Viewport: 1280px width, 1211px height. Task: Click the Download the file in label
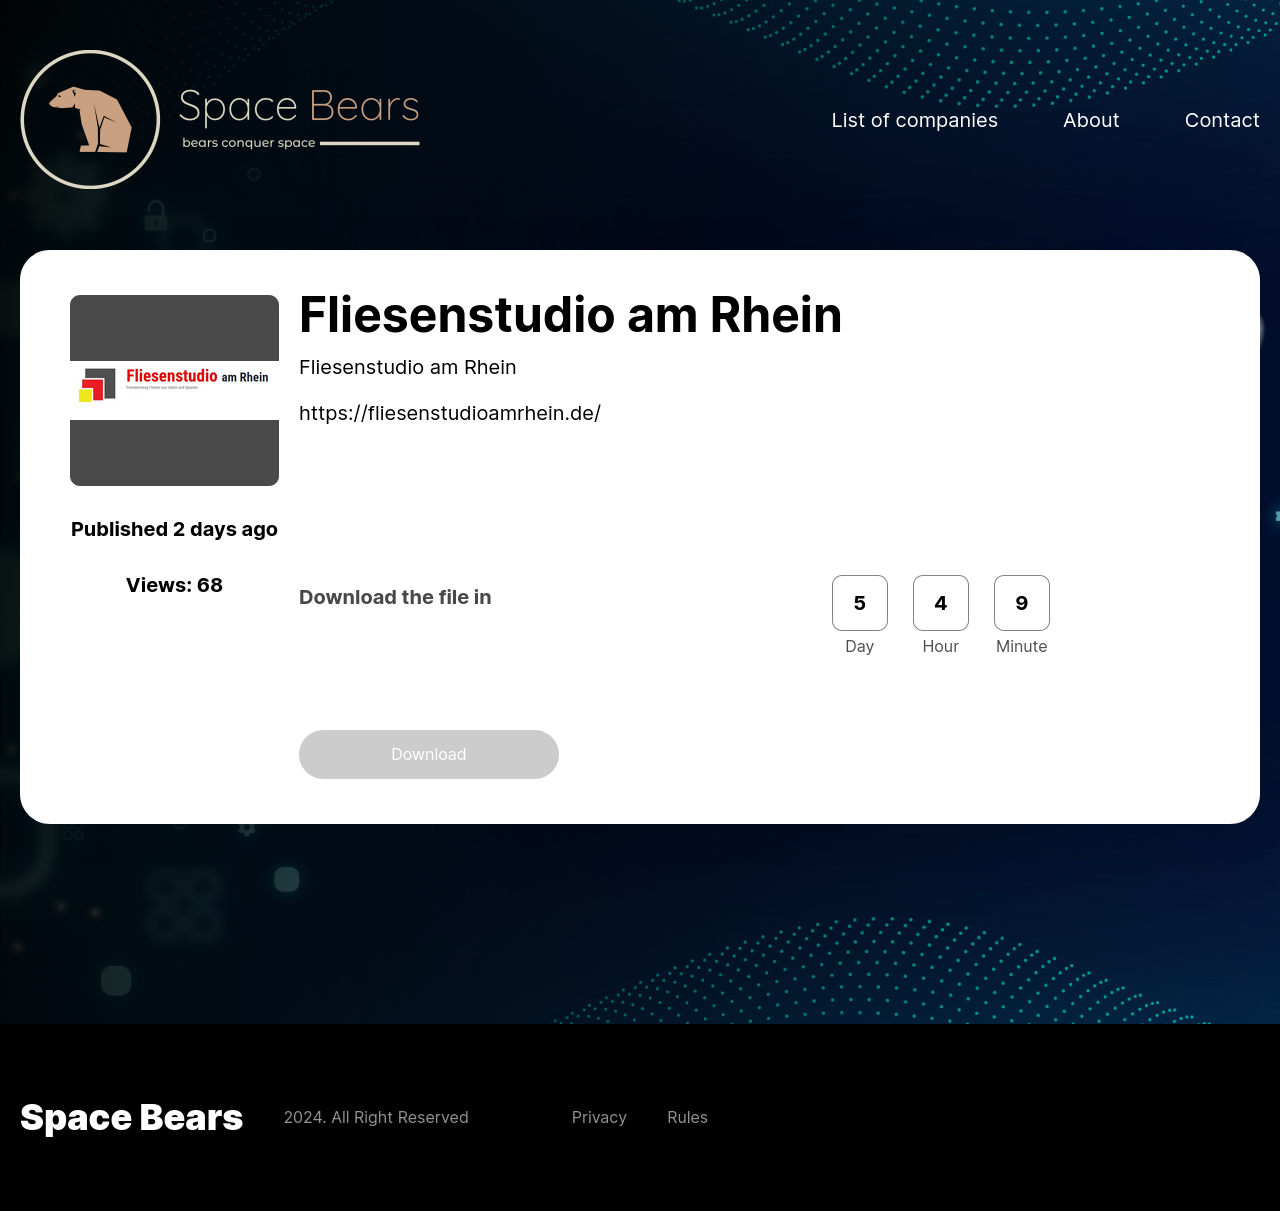(394, 597)
